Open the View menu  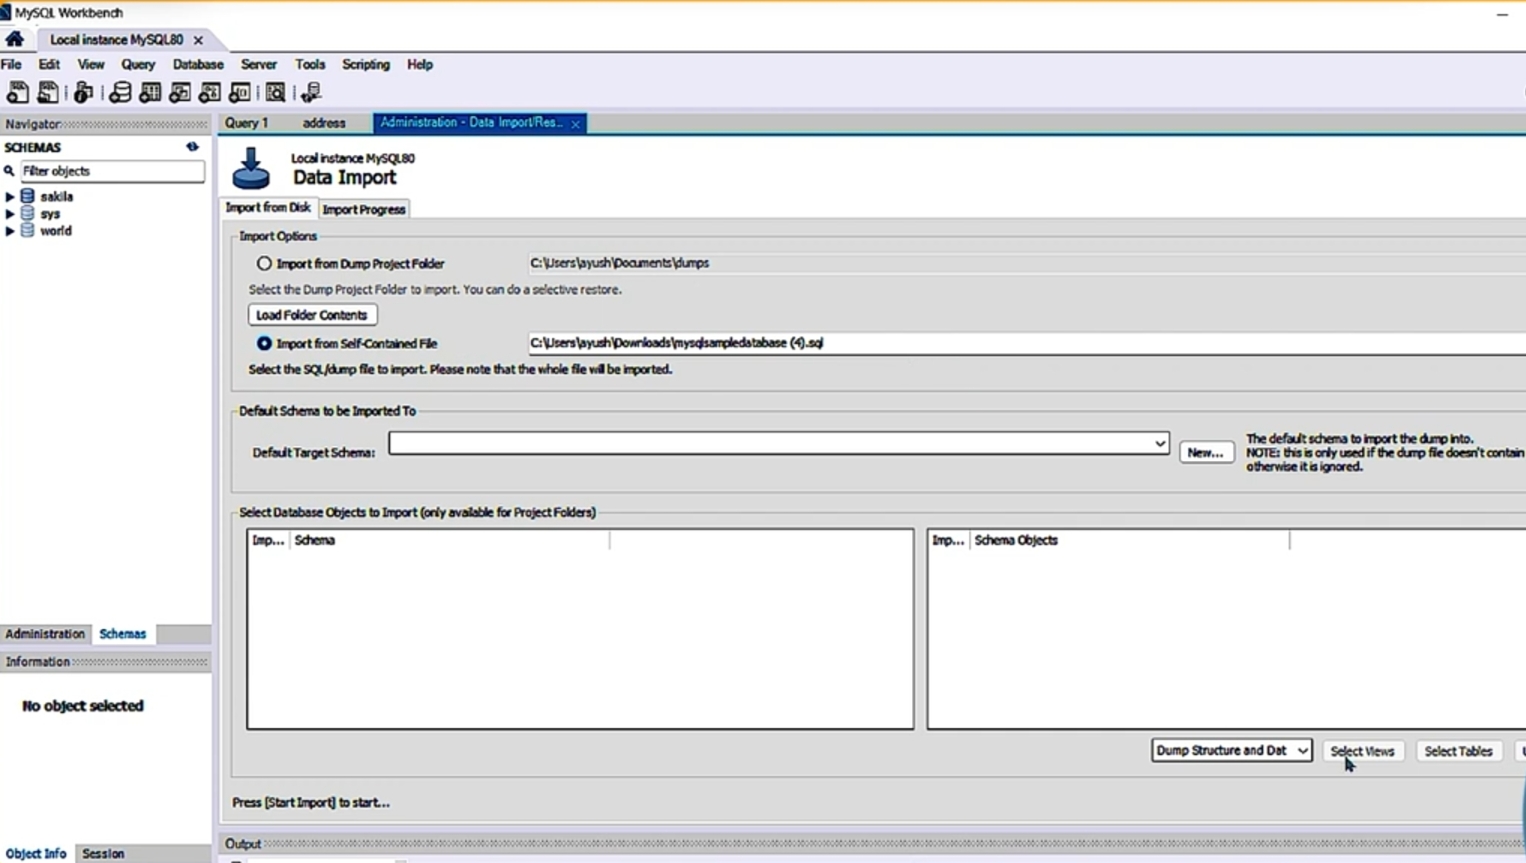[x=91, y=64]
